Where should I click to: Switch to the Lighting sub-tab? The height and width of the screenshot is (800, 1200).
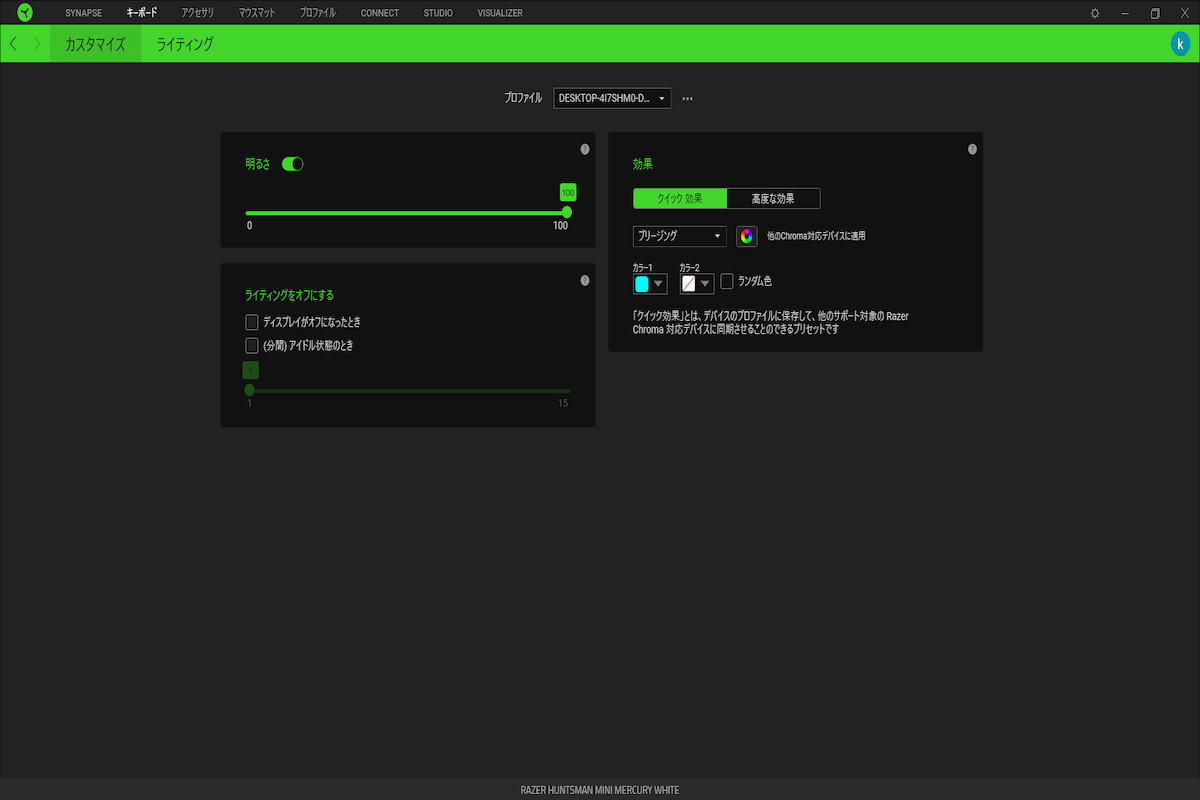[185, 44]
